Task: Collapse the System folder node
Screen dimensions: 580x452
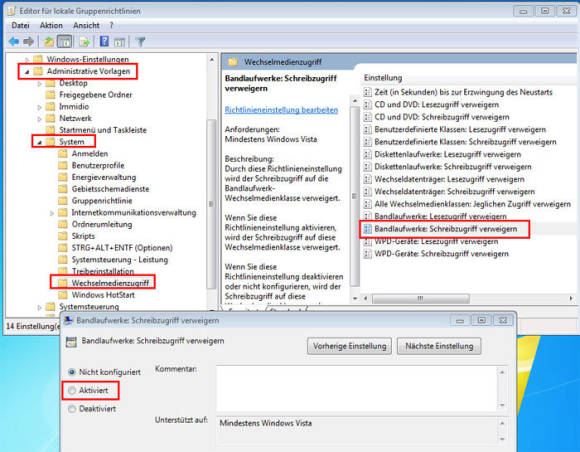Action: [39, 142]
